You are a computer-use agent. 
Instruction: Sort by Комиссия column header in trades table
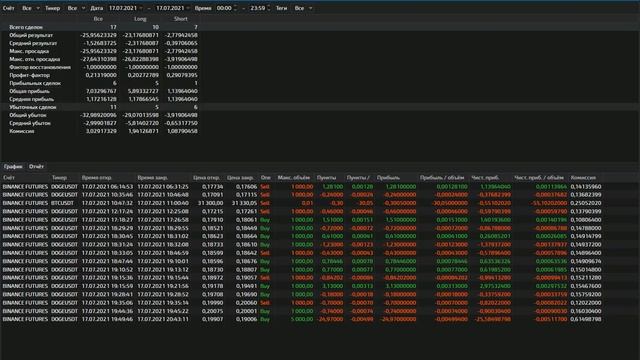583,178
